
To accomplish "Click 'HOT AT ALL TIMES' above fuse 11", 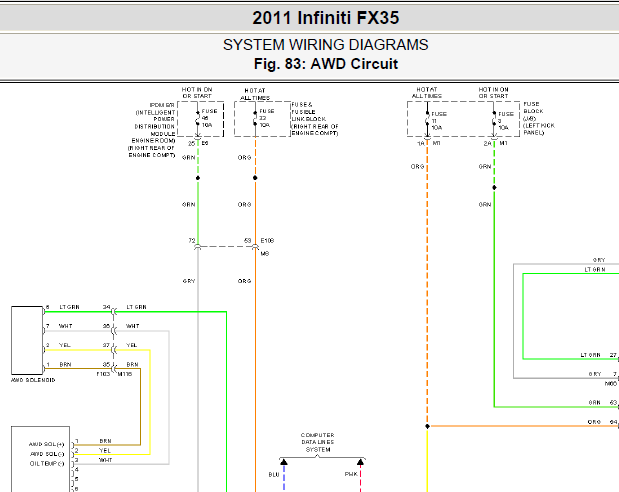I will tap(427, 93).
